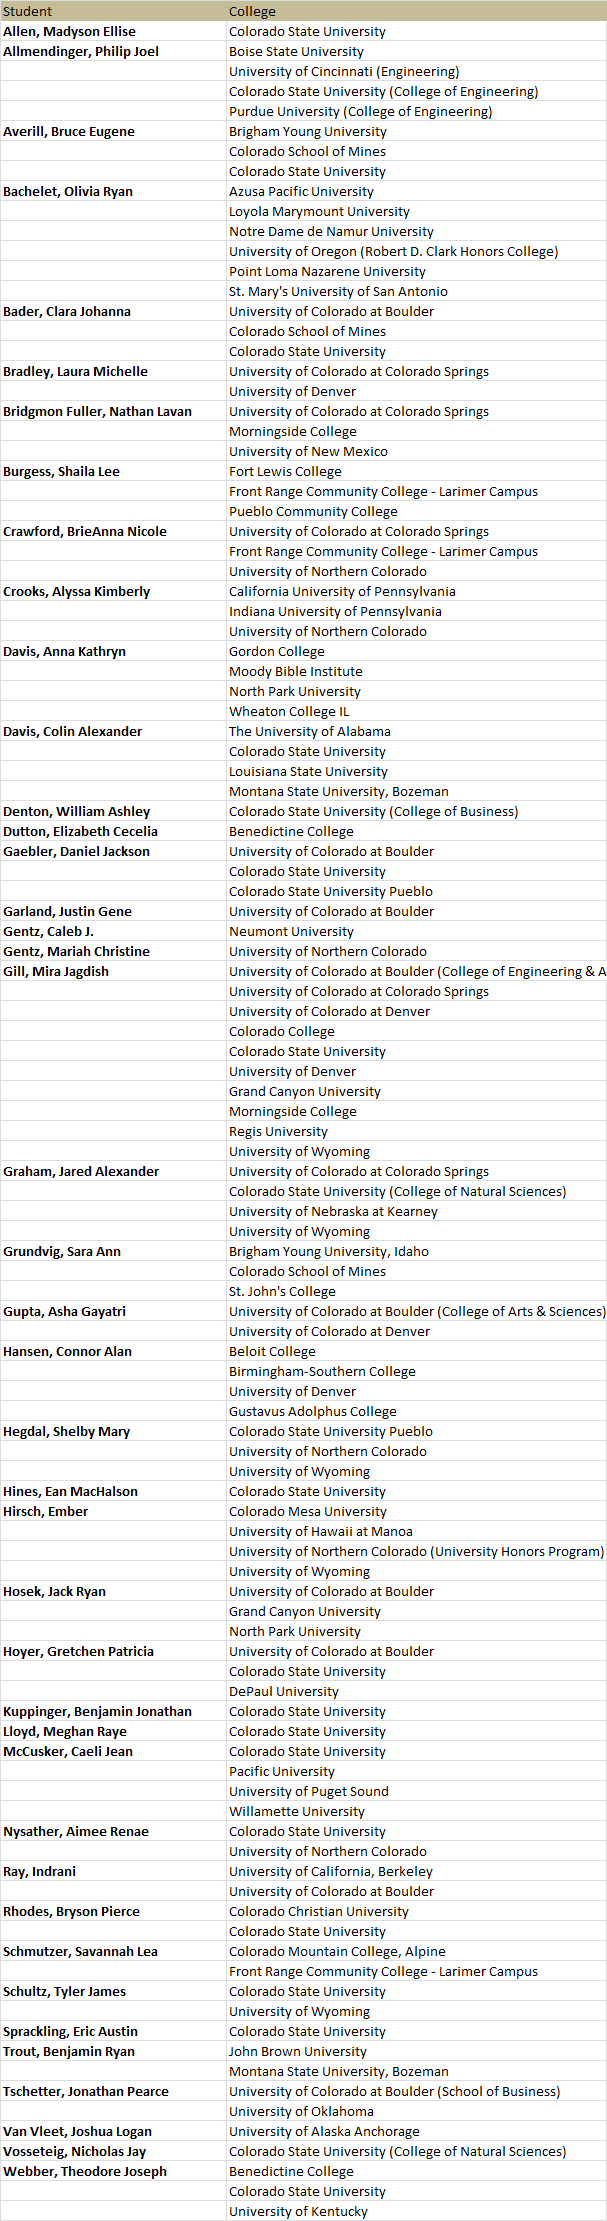Select the student cell Allen, Madyson Ellise
The width and height of the screenshot is (607, 2221).
pyautogui.click(x=69, y=31)
